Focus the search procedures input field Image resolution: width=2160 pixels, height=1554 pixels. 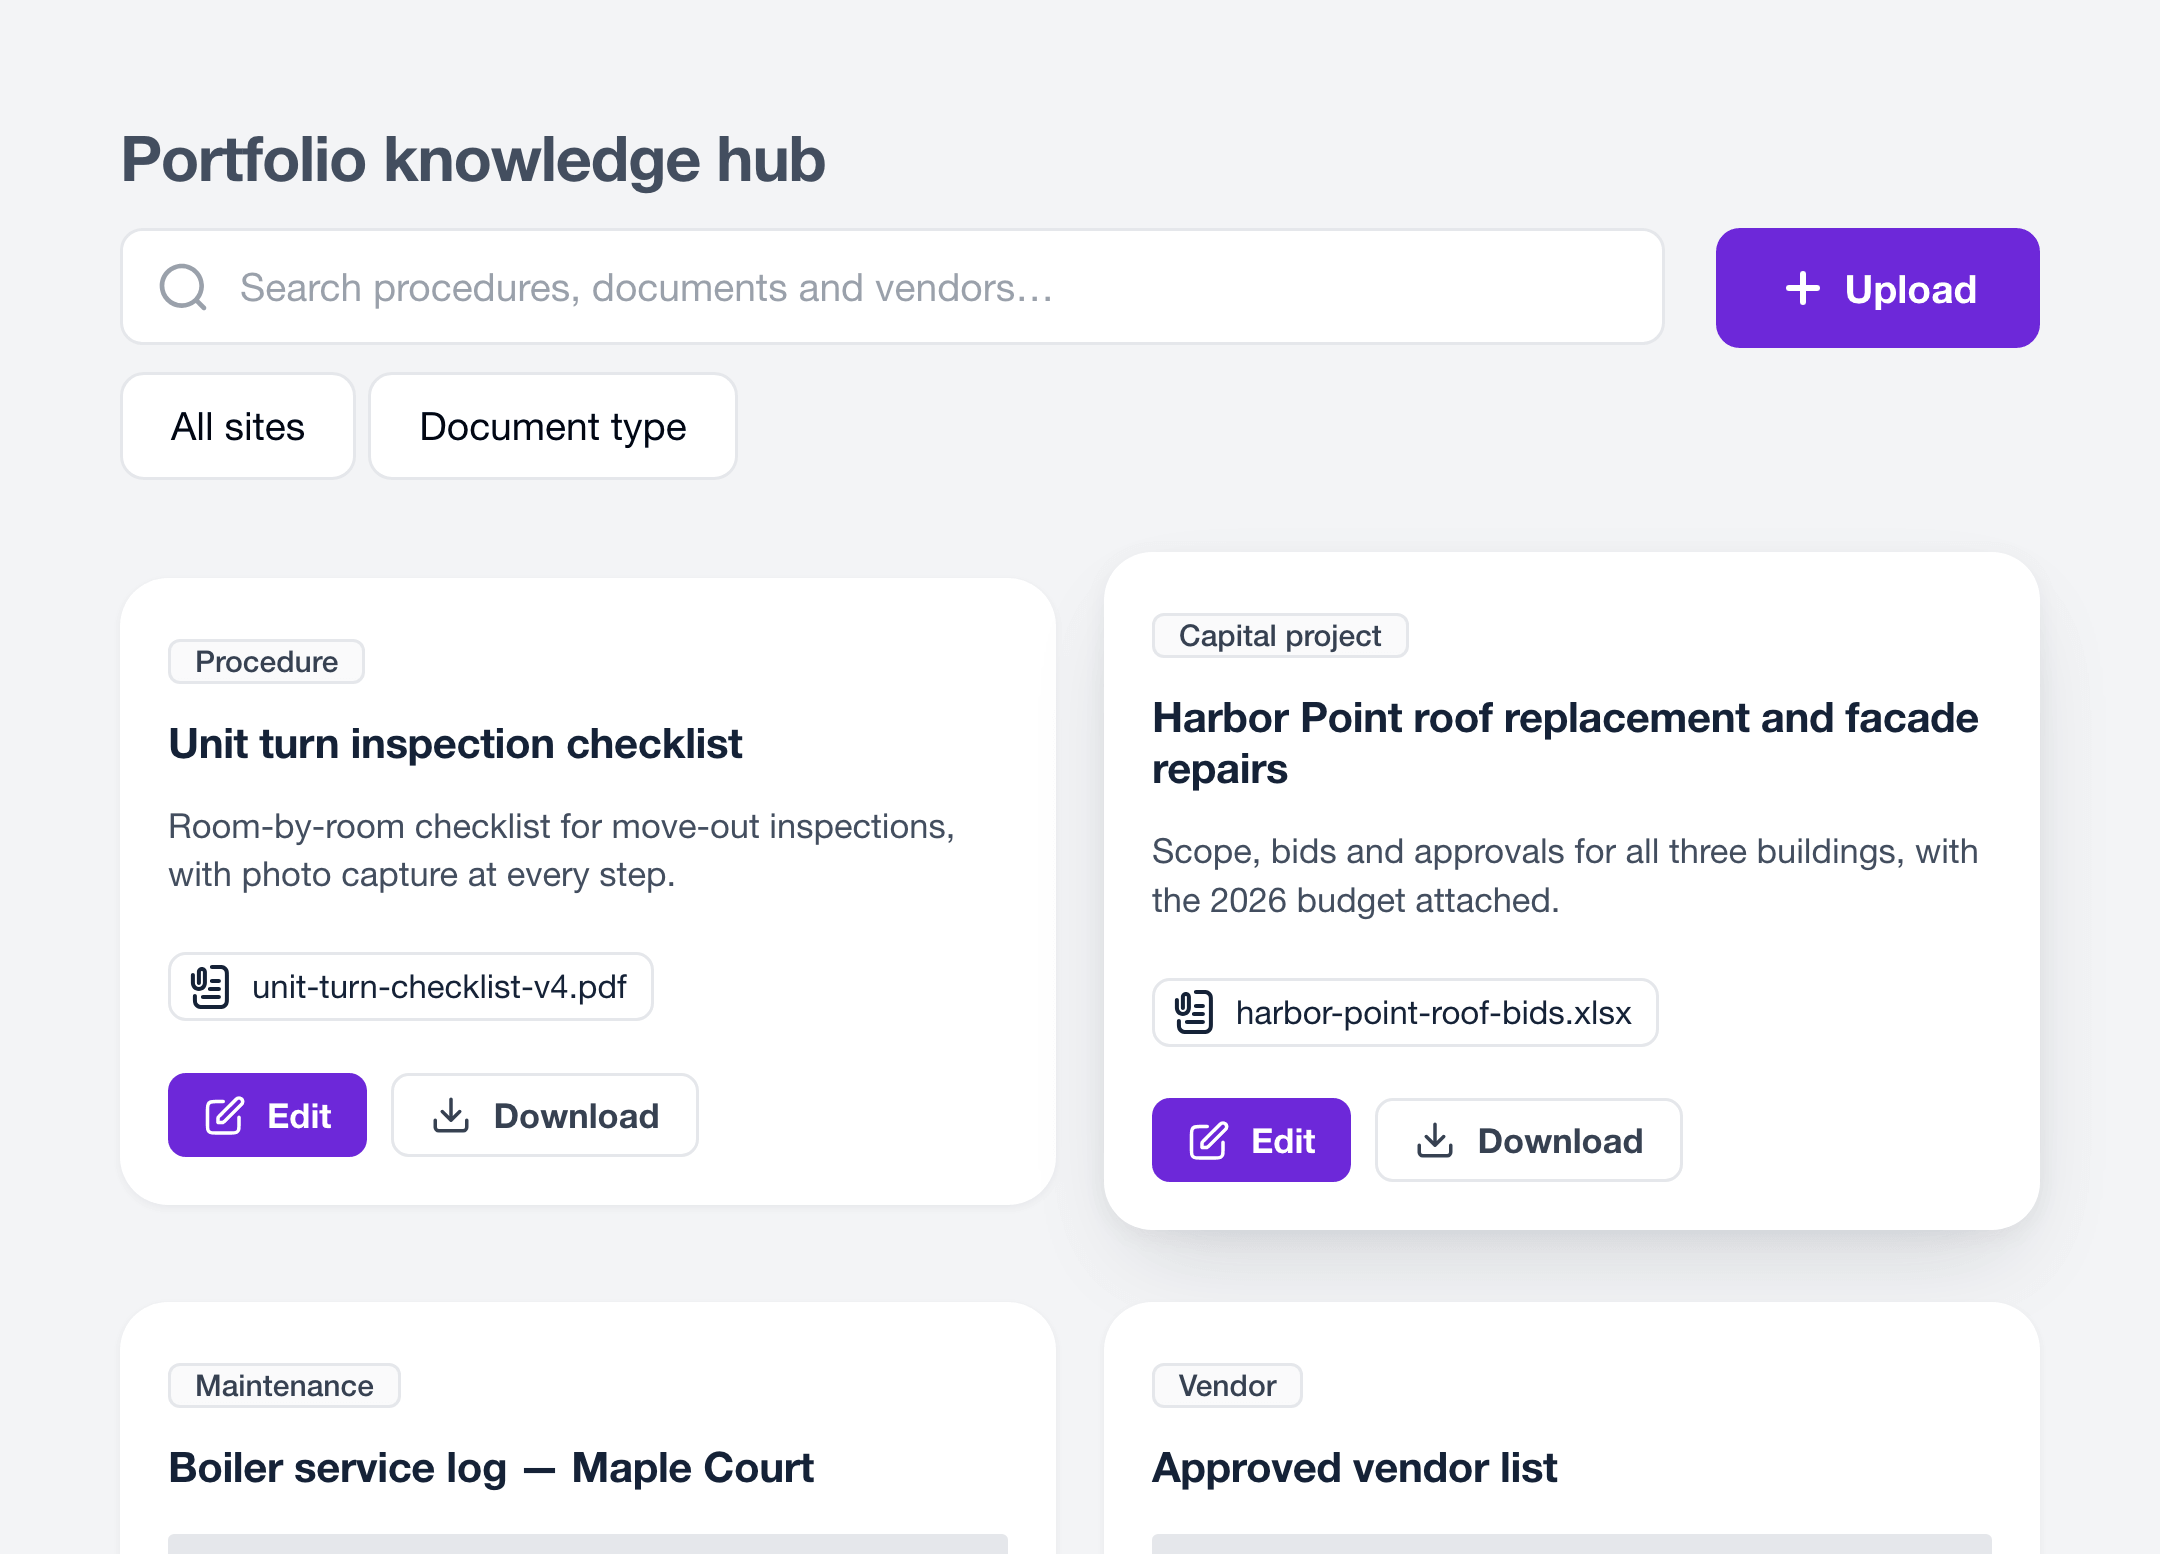point(892,287)
